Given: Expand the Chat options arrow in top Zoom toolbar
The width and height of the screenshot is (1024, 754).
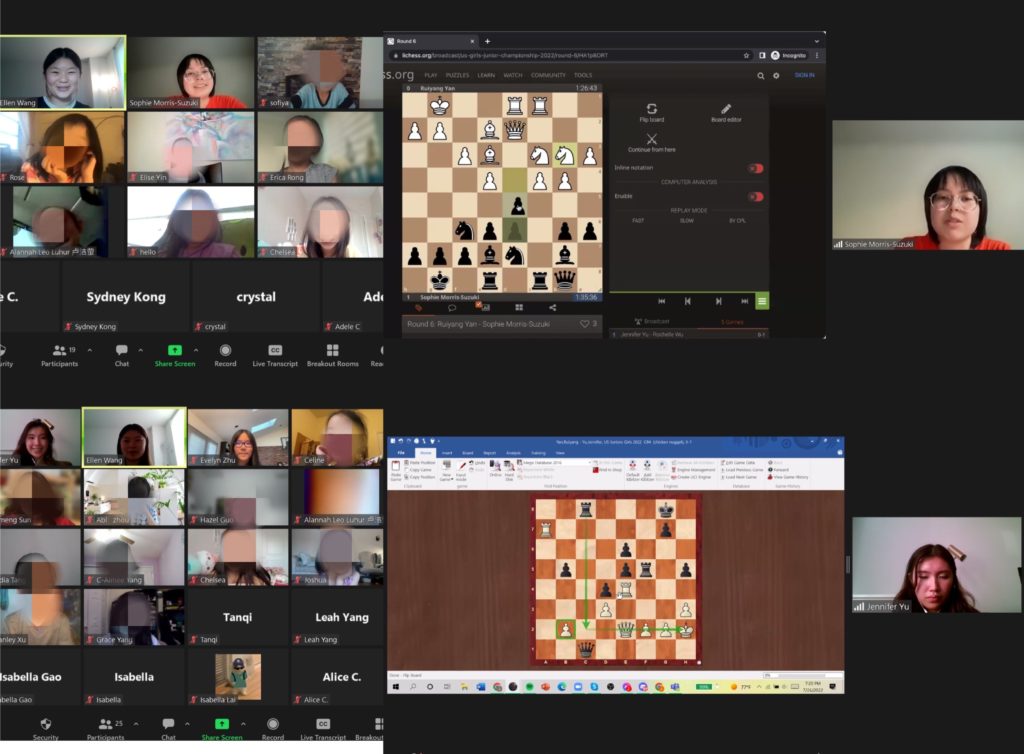Looking at the screenshot, I should (140, 351).
